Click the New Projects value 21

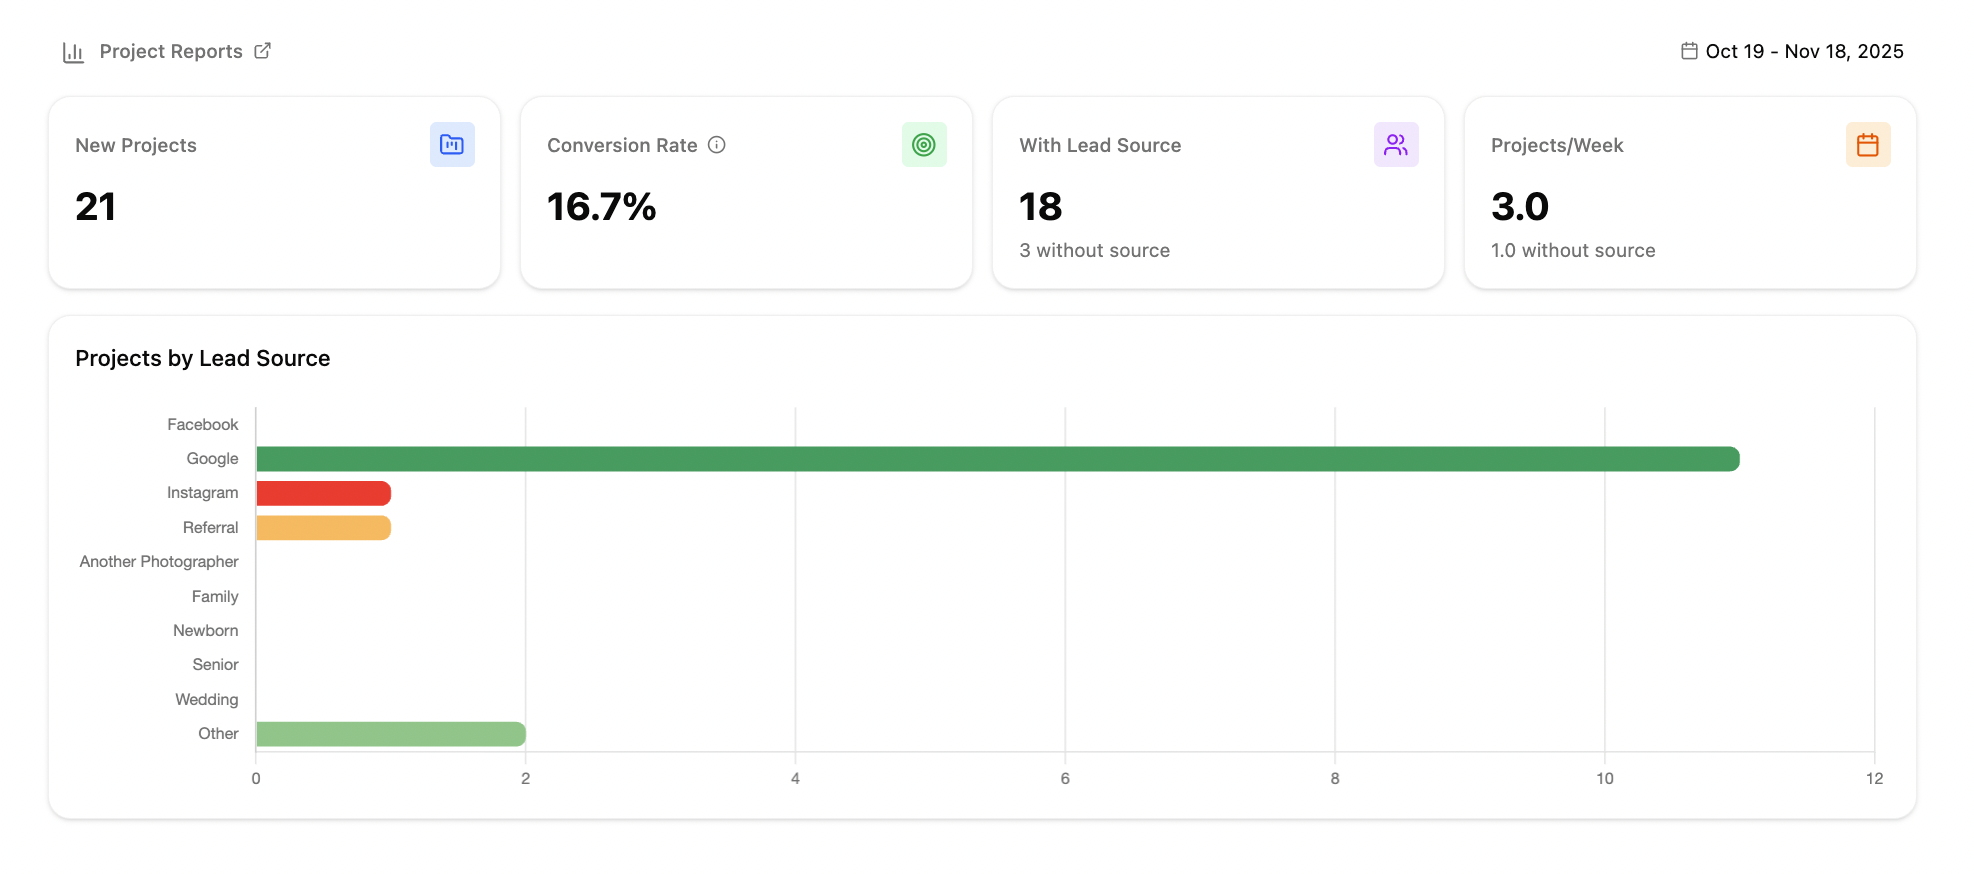(x=96, y=207)
